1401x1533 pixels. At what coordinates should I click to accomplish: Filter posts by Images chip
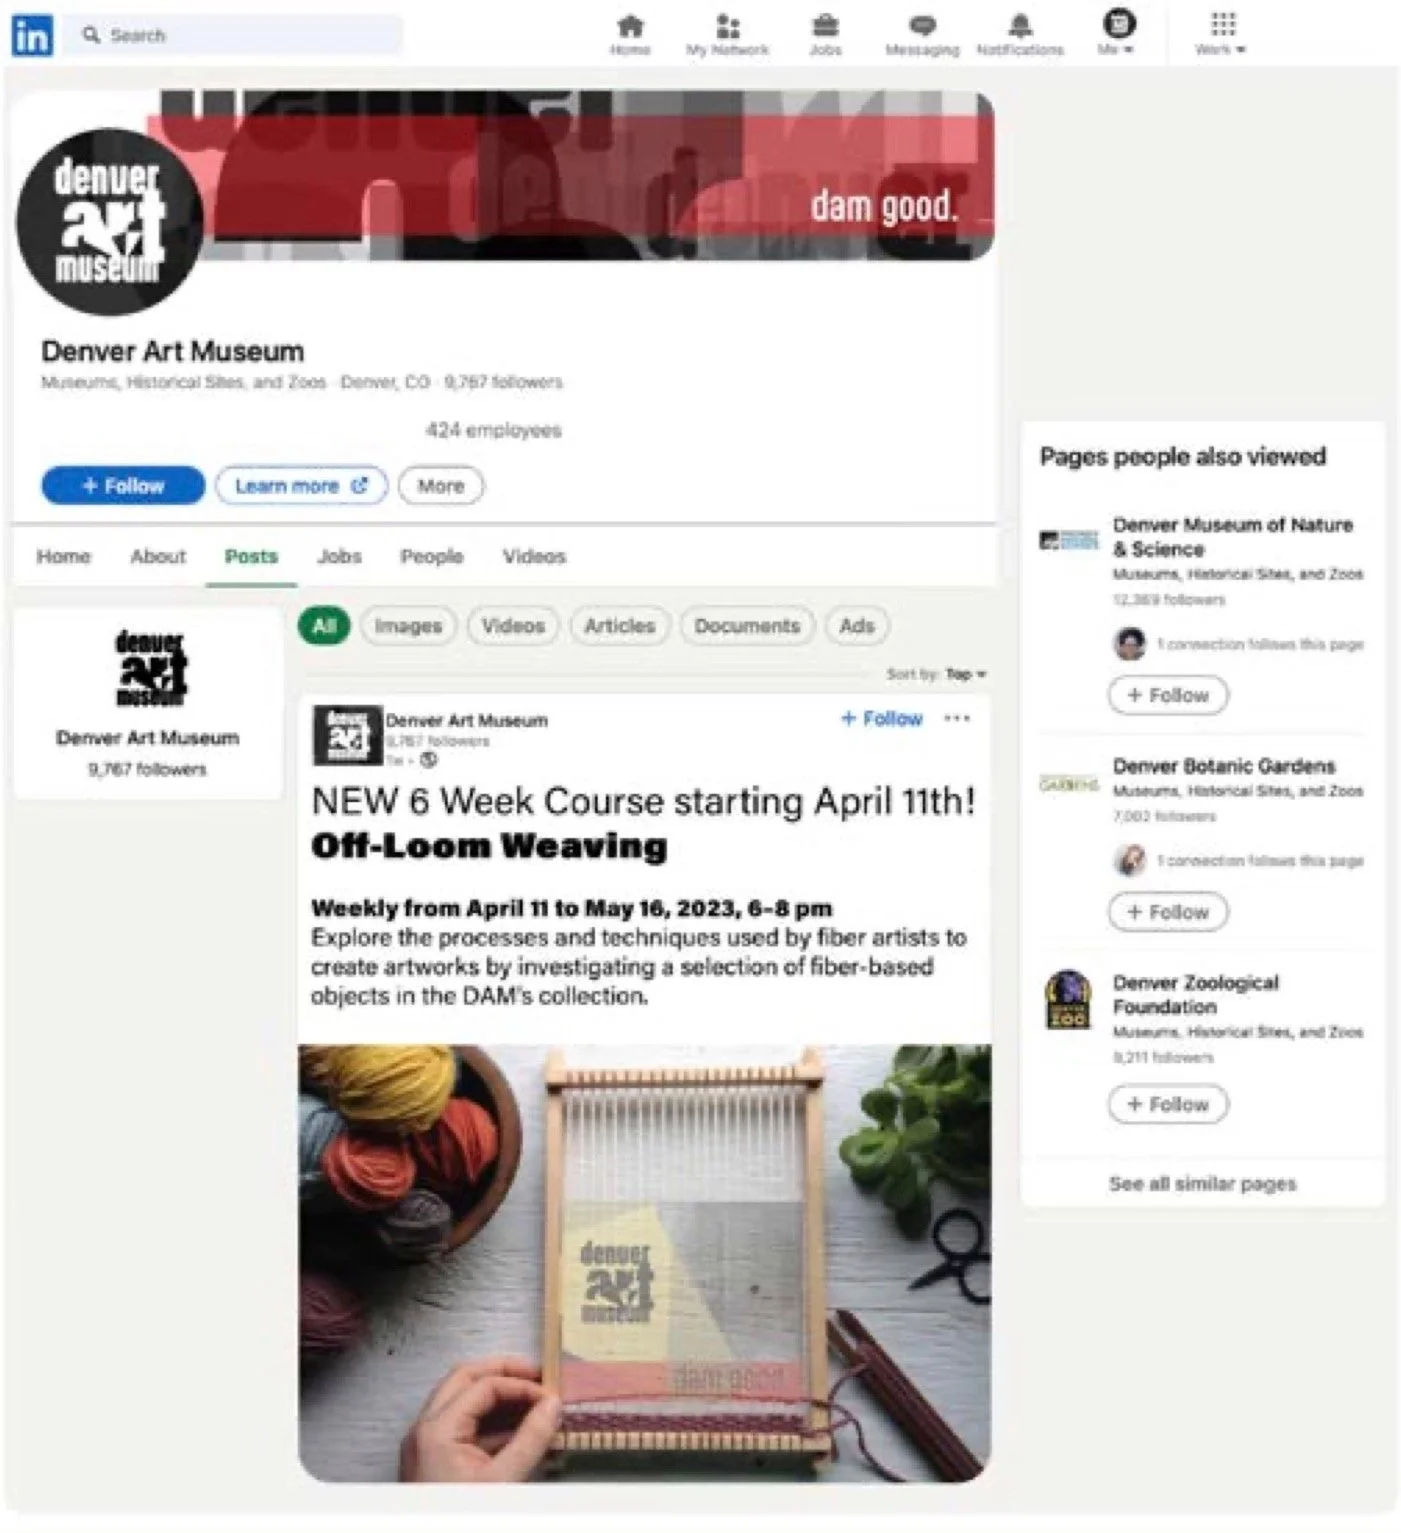[x=408, y=626]
